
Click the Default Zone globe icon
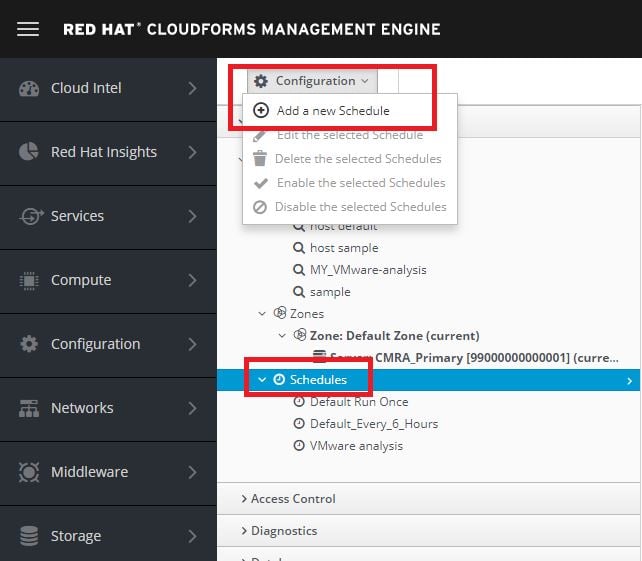click(x=300, y=335)
